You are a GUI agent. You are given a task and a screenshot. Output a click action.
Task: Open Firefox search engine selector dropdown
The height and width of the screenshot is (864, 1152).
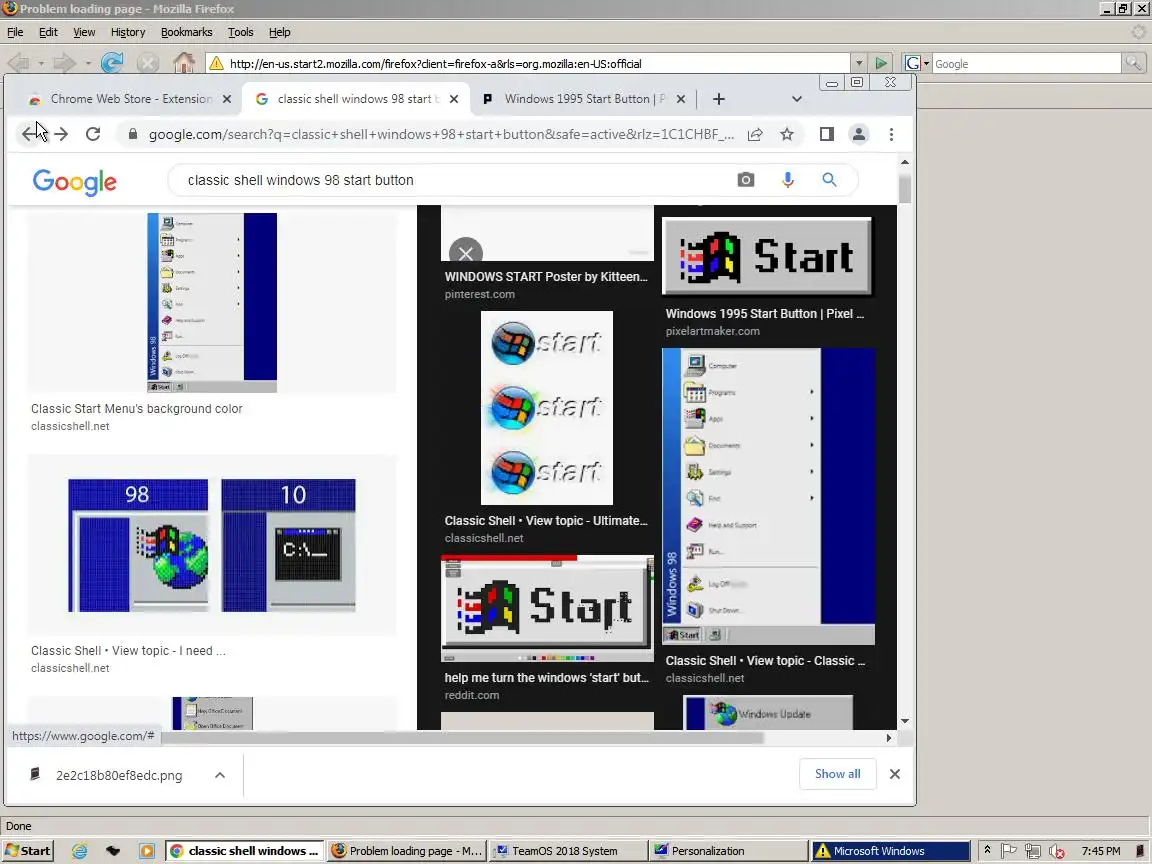(x=917, y=63)
